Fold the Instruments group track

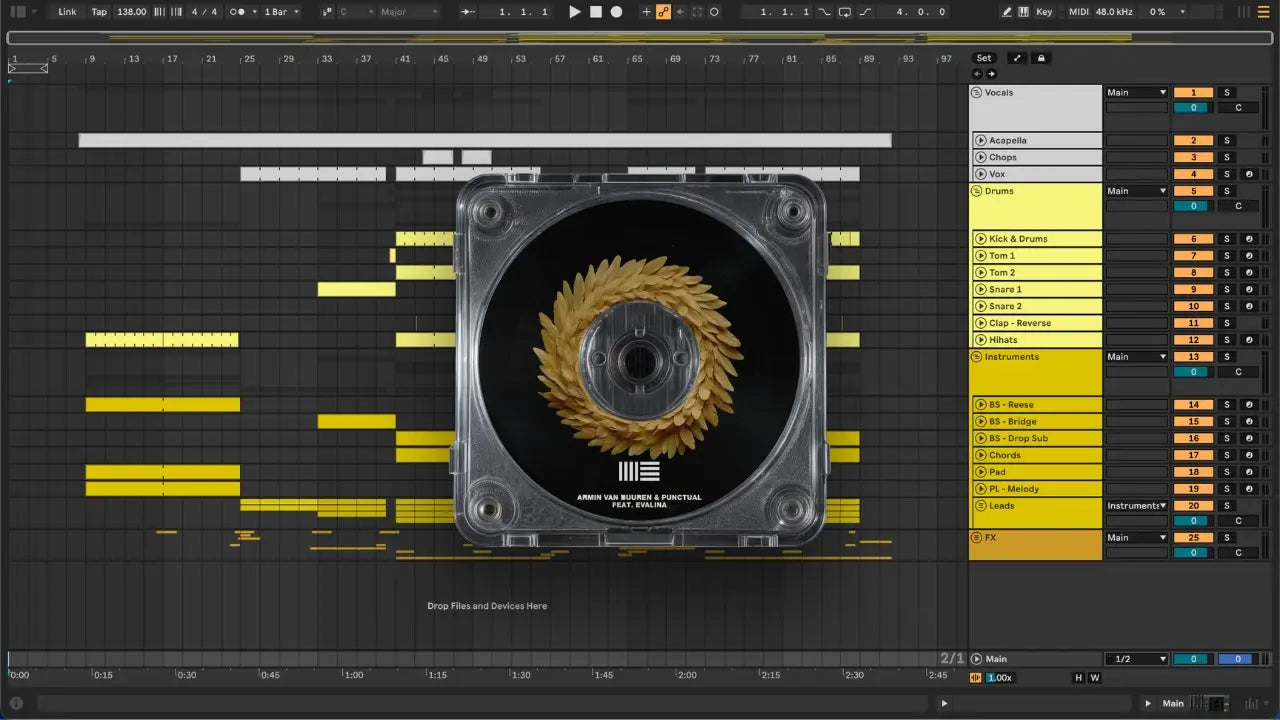pos(977,357)
